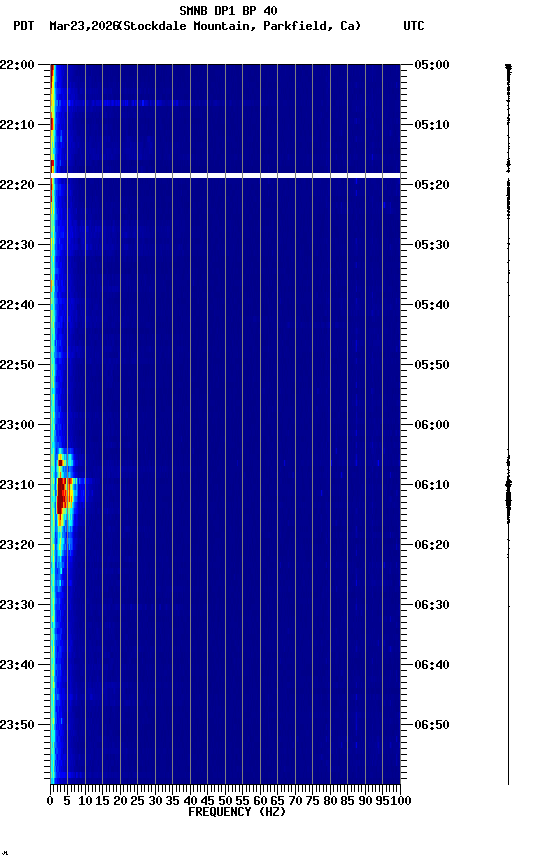Click the 90 Hz frequency tick label

(x=365, y=802)
